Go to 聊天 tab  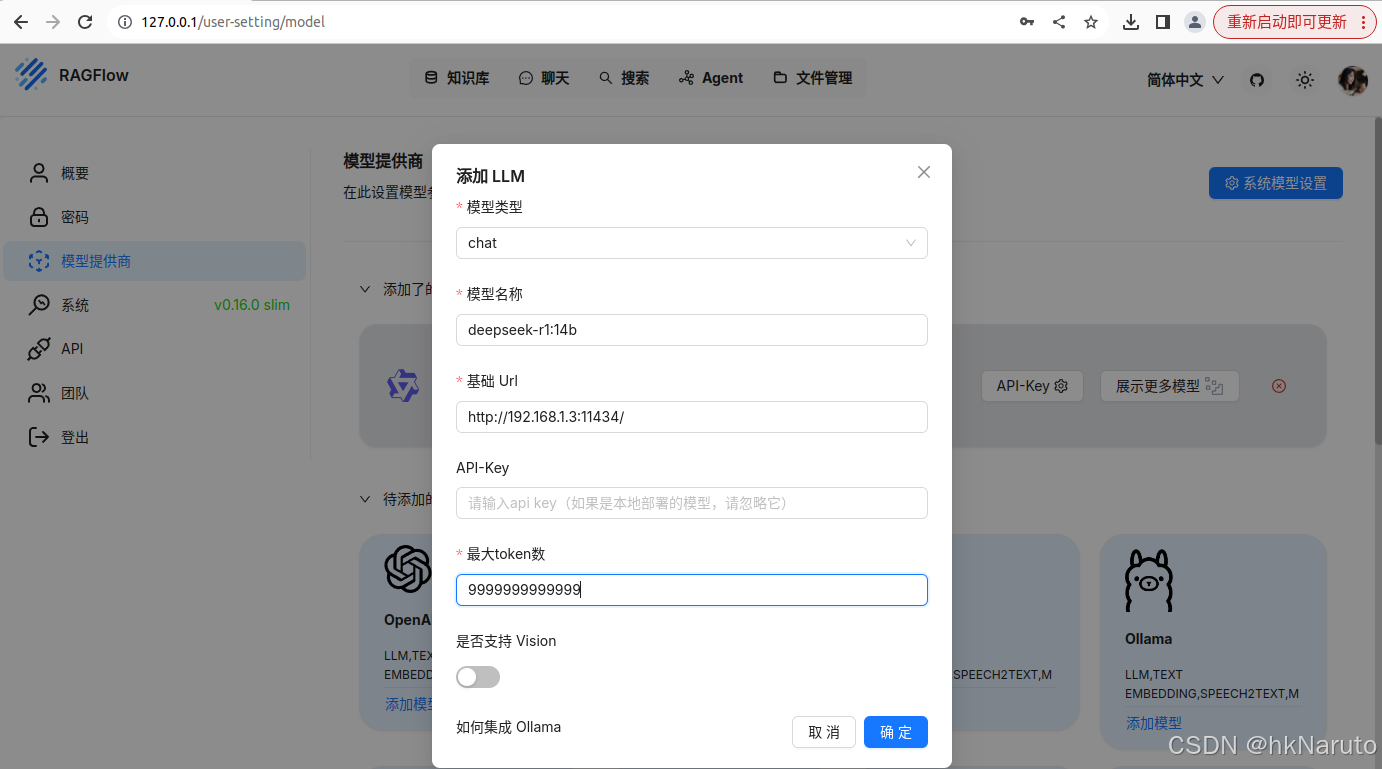(544, 78)
